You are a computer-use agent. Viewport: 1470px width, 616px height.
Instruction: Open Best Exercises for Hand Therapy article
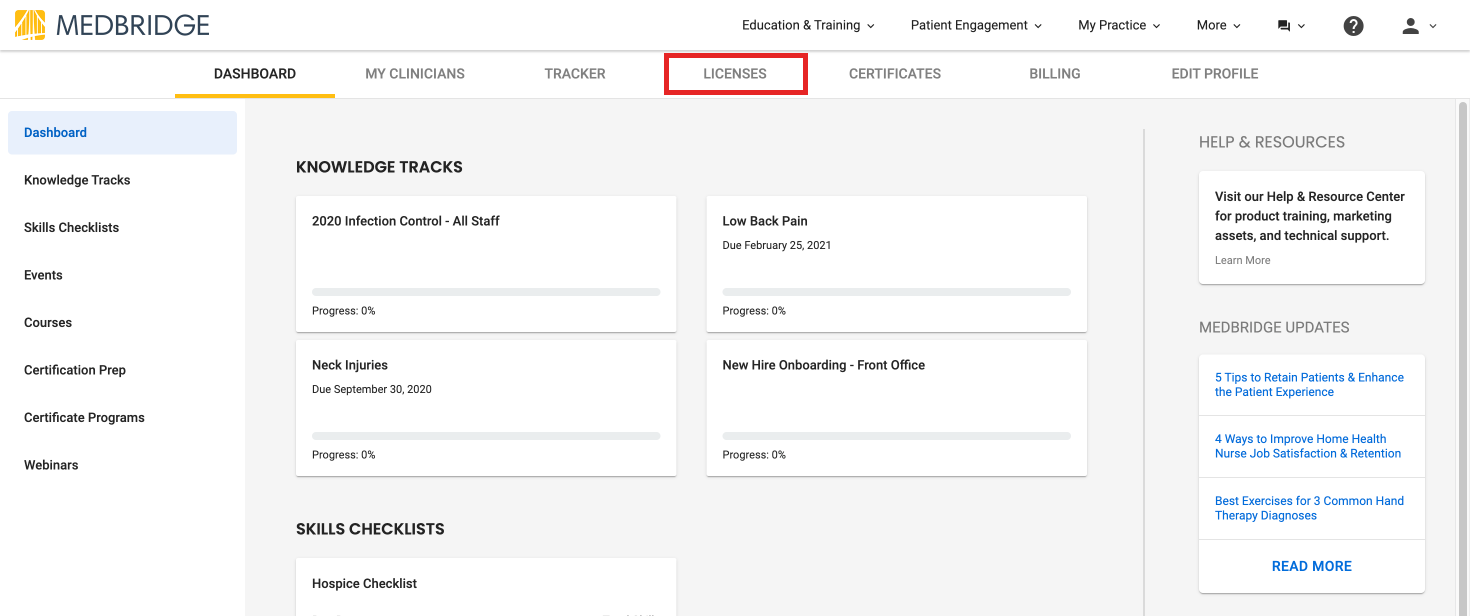[x=1309, y=508]
